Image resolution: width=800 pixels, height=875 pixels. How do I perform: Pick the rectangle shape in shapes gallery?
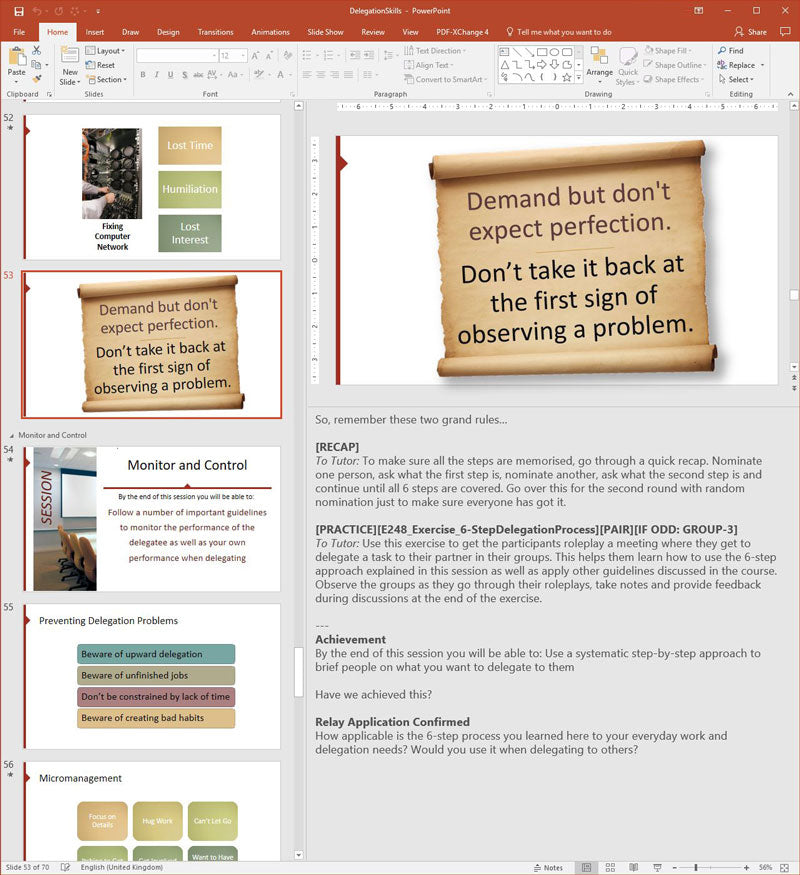(542, 52)
